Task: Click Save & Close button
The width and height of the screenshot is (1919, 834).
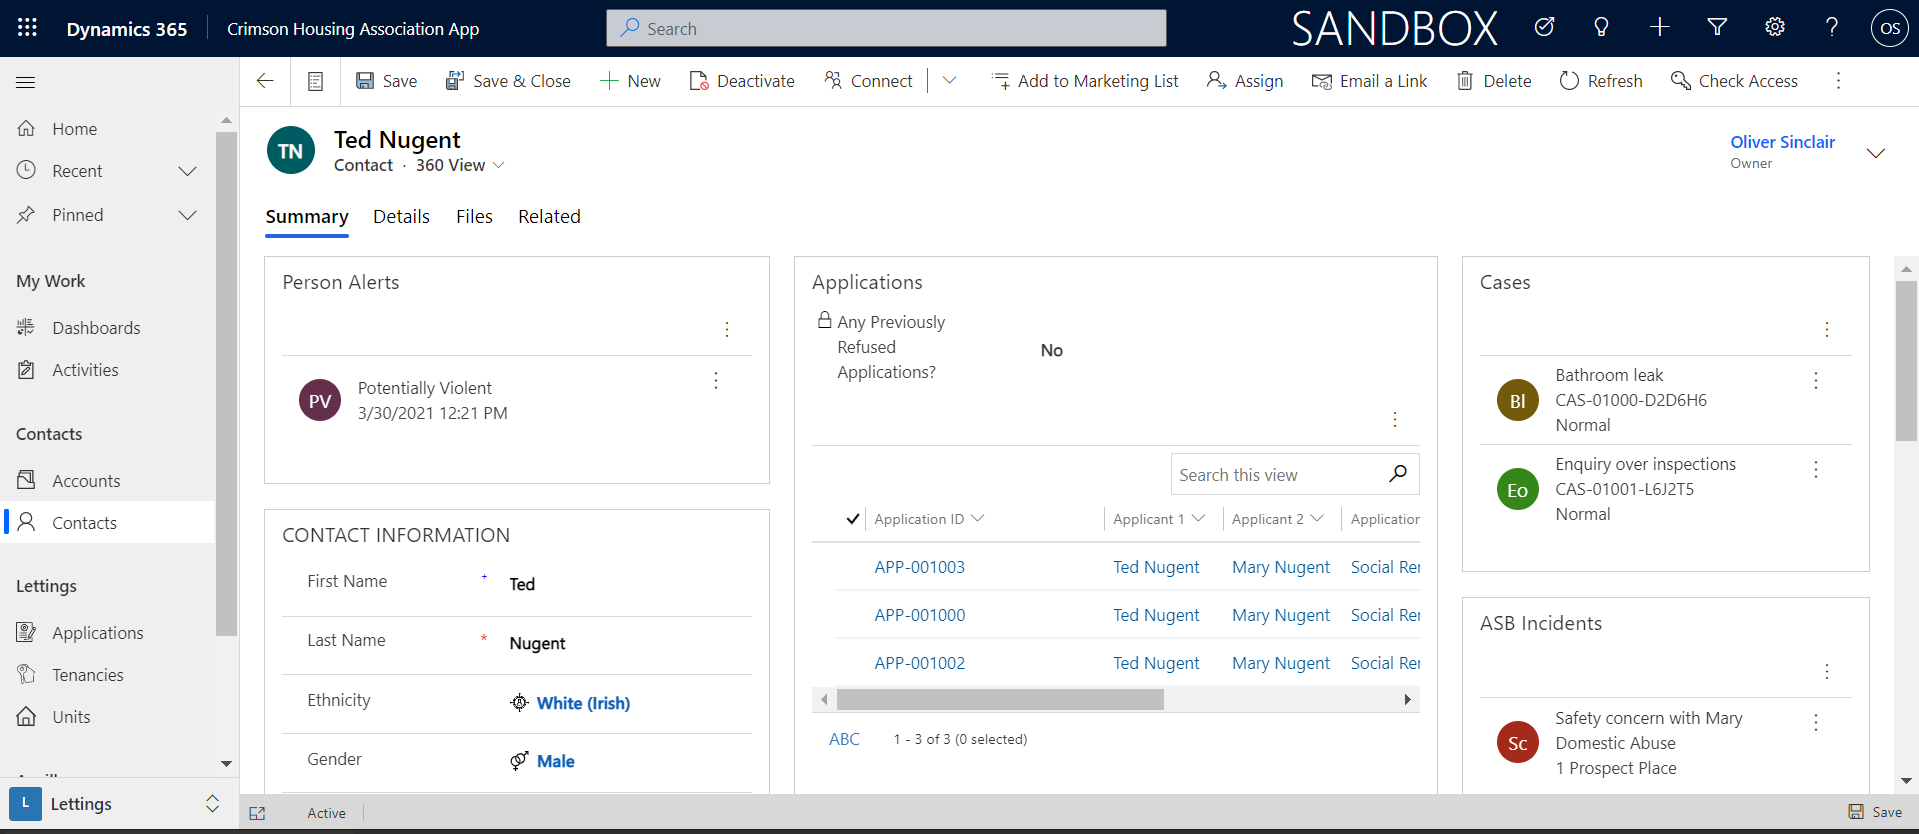Action: pos(508,81)
